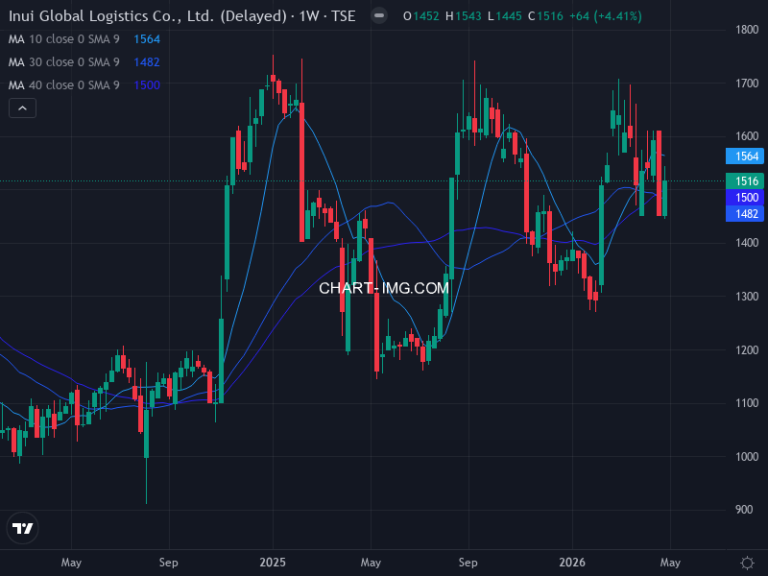The width and height of the screenshot is (768, 576).
Task: Open chart settings gear icon
Action: coord(747,563)
